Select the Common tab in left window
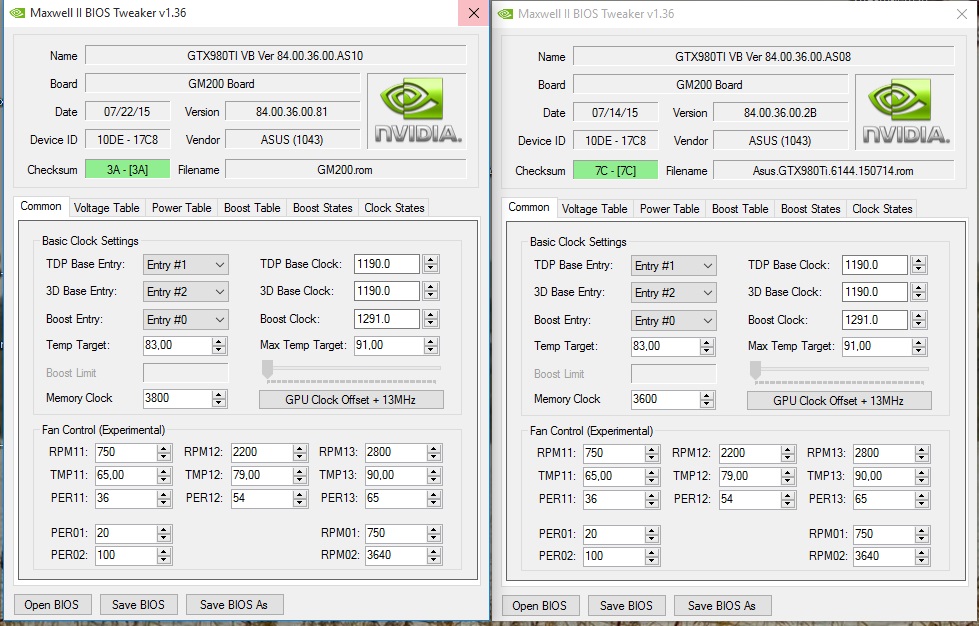979x626 pixels. 41,207
